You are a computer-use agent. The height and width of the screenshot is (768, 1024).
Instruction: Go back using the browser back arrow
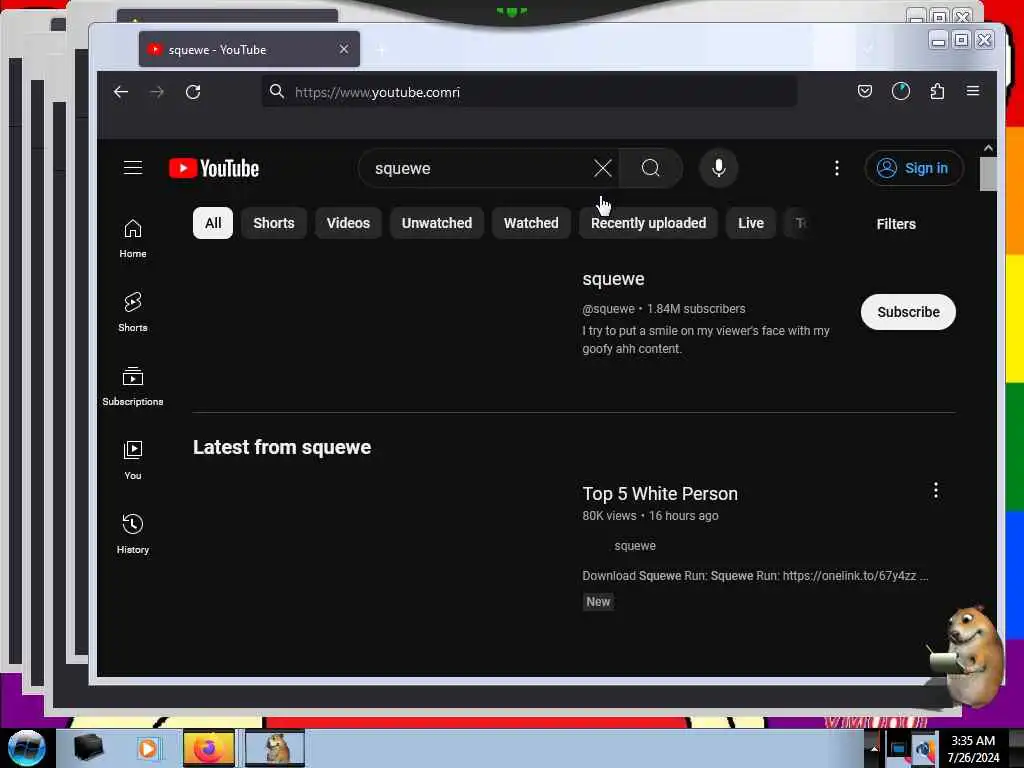tap(121, 92)
